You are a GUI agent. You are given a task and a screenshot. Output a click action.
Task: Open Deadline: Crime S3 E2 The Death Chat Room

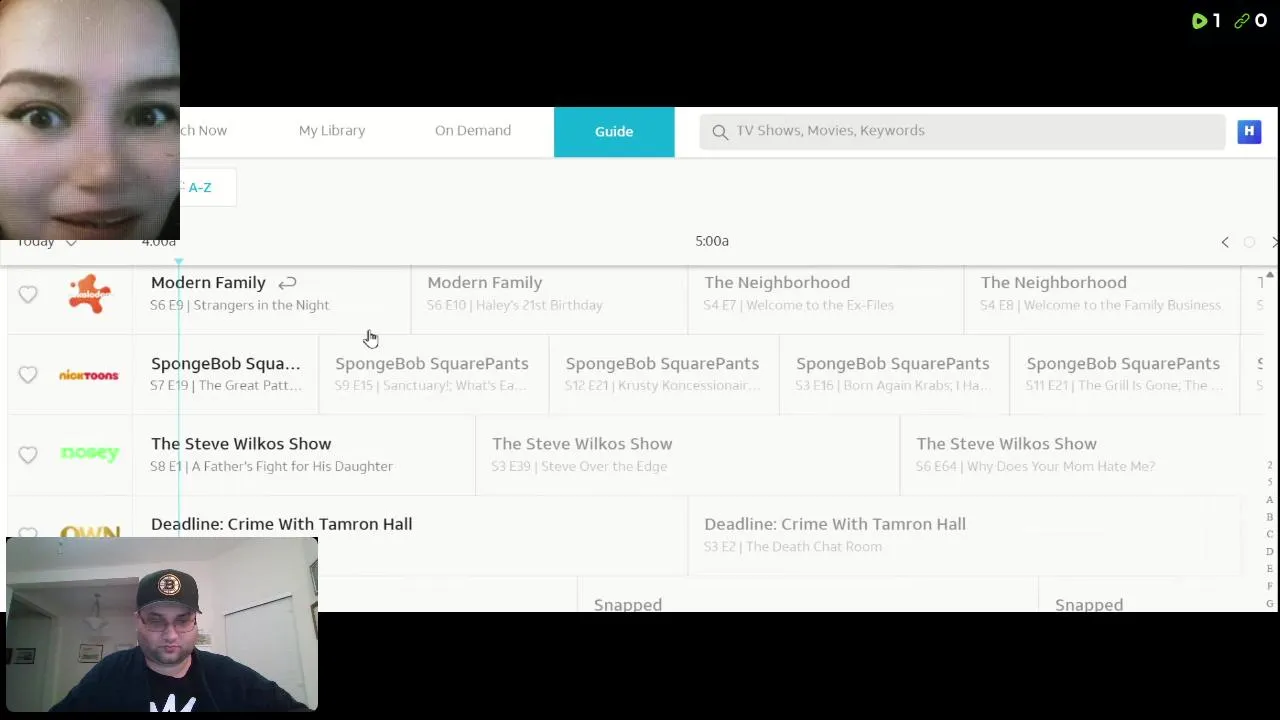pos(964,534)
